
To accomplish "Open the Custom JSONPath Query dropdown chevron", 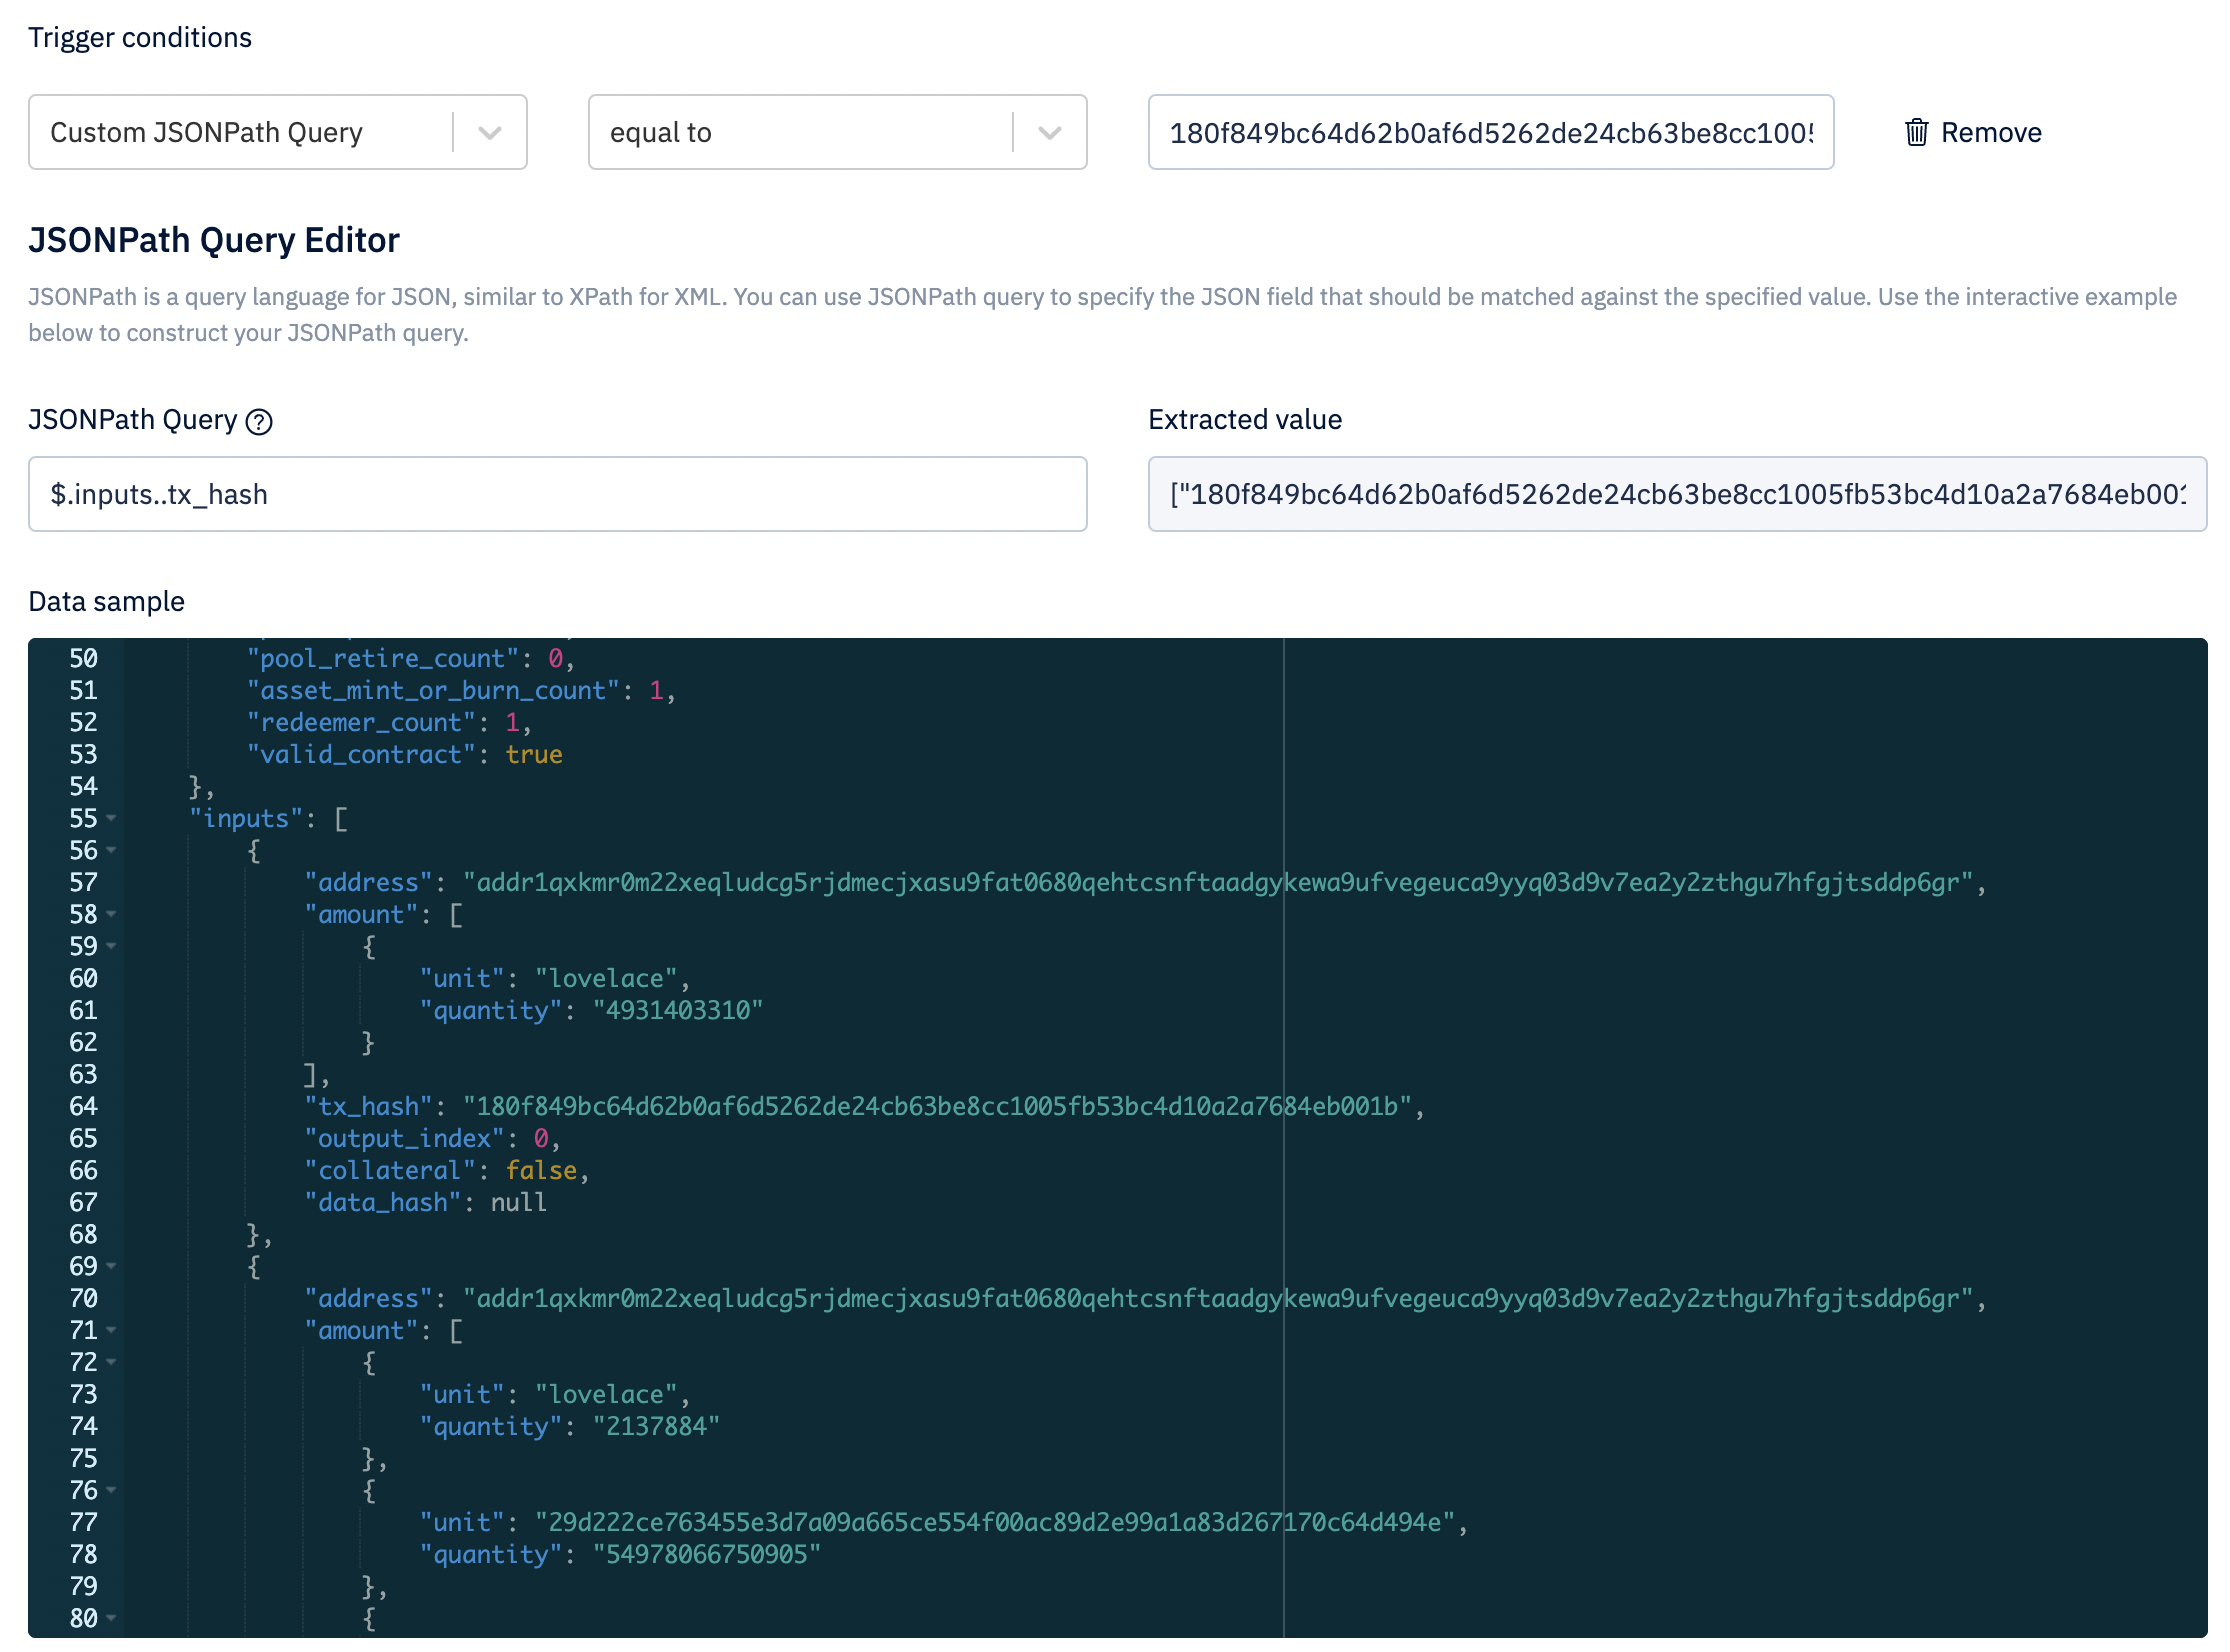I will 489,132.
